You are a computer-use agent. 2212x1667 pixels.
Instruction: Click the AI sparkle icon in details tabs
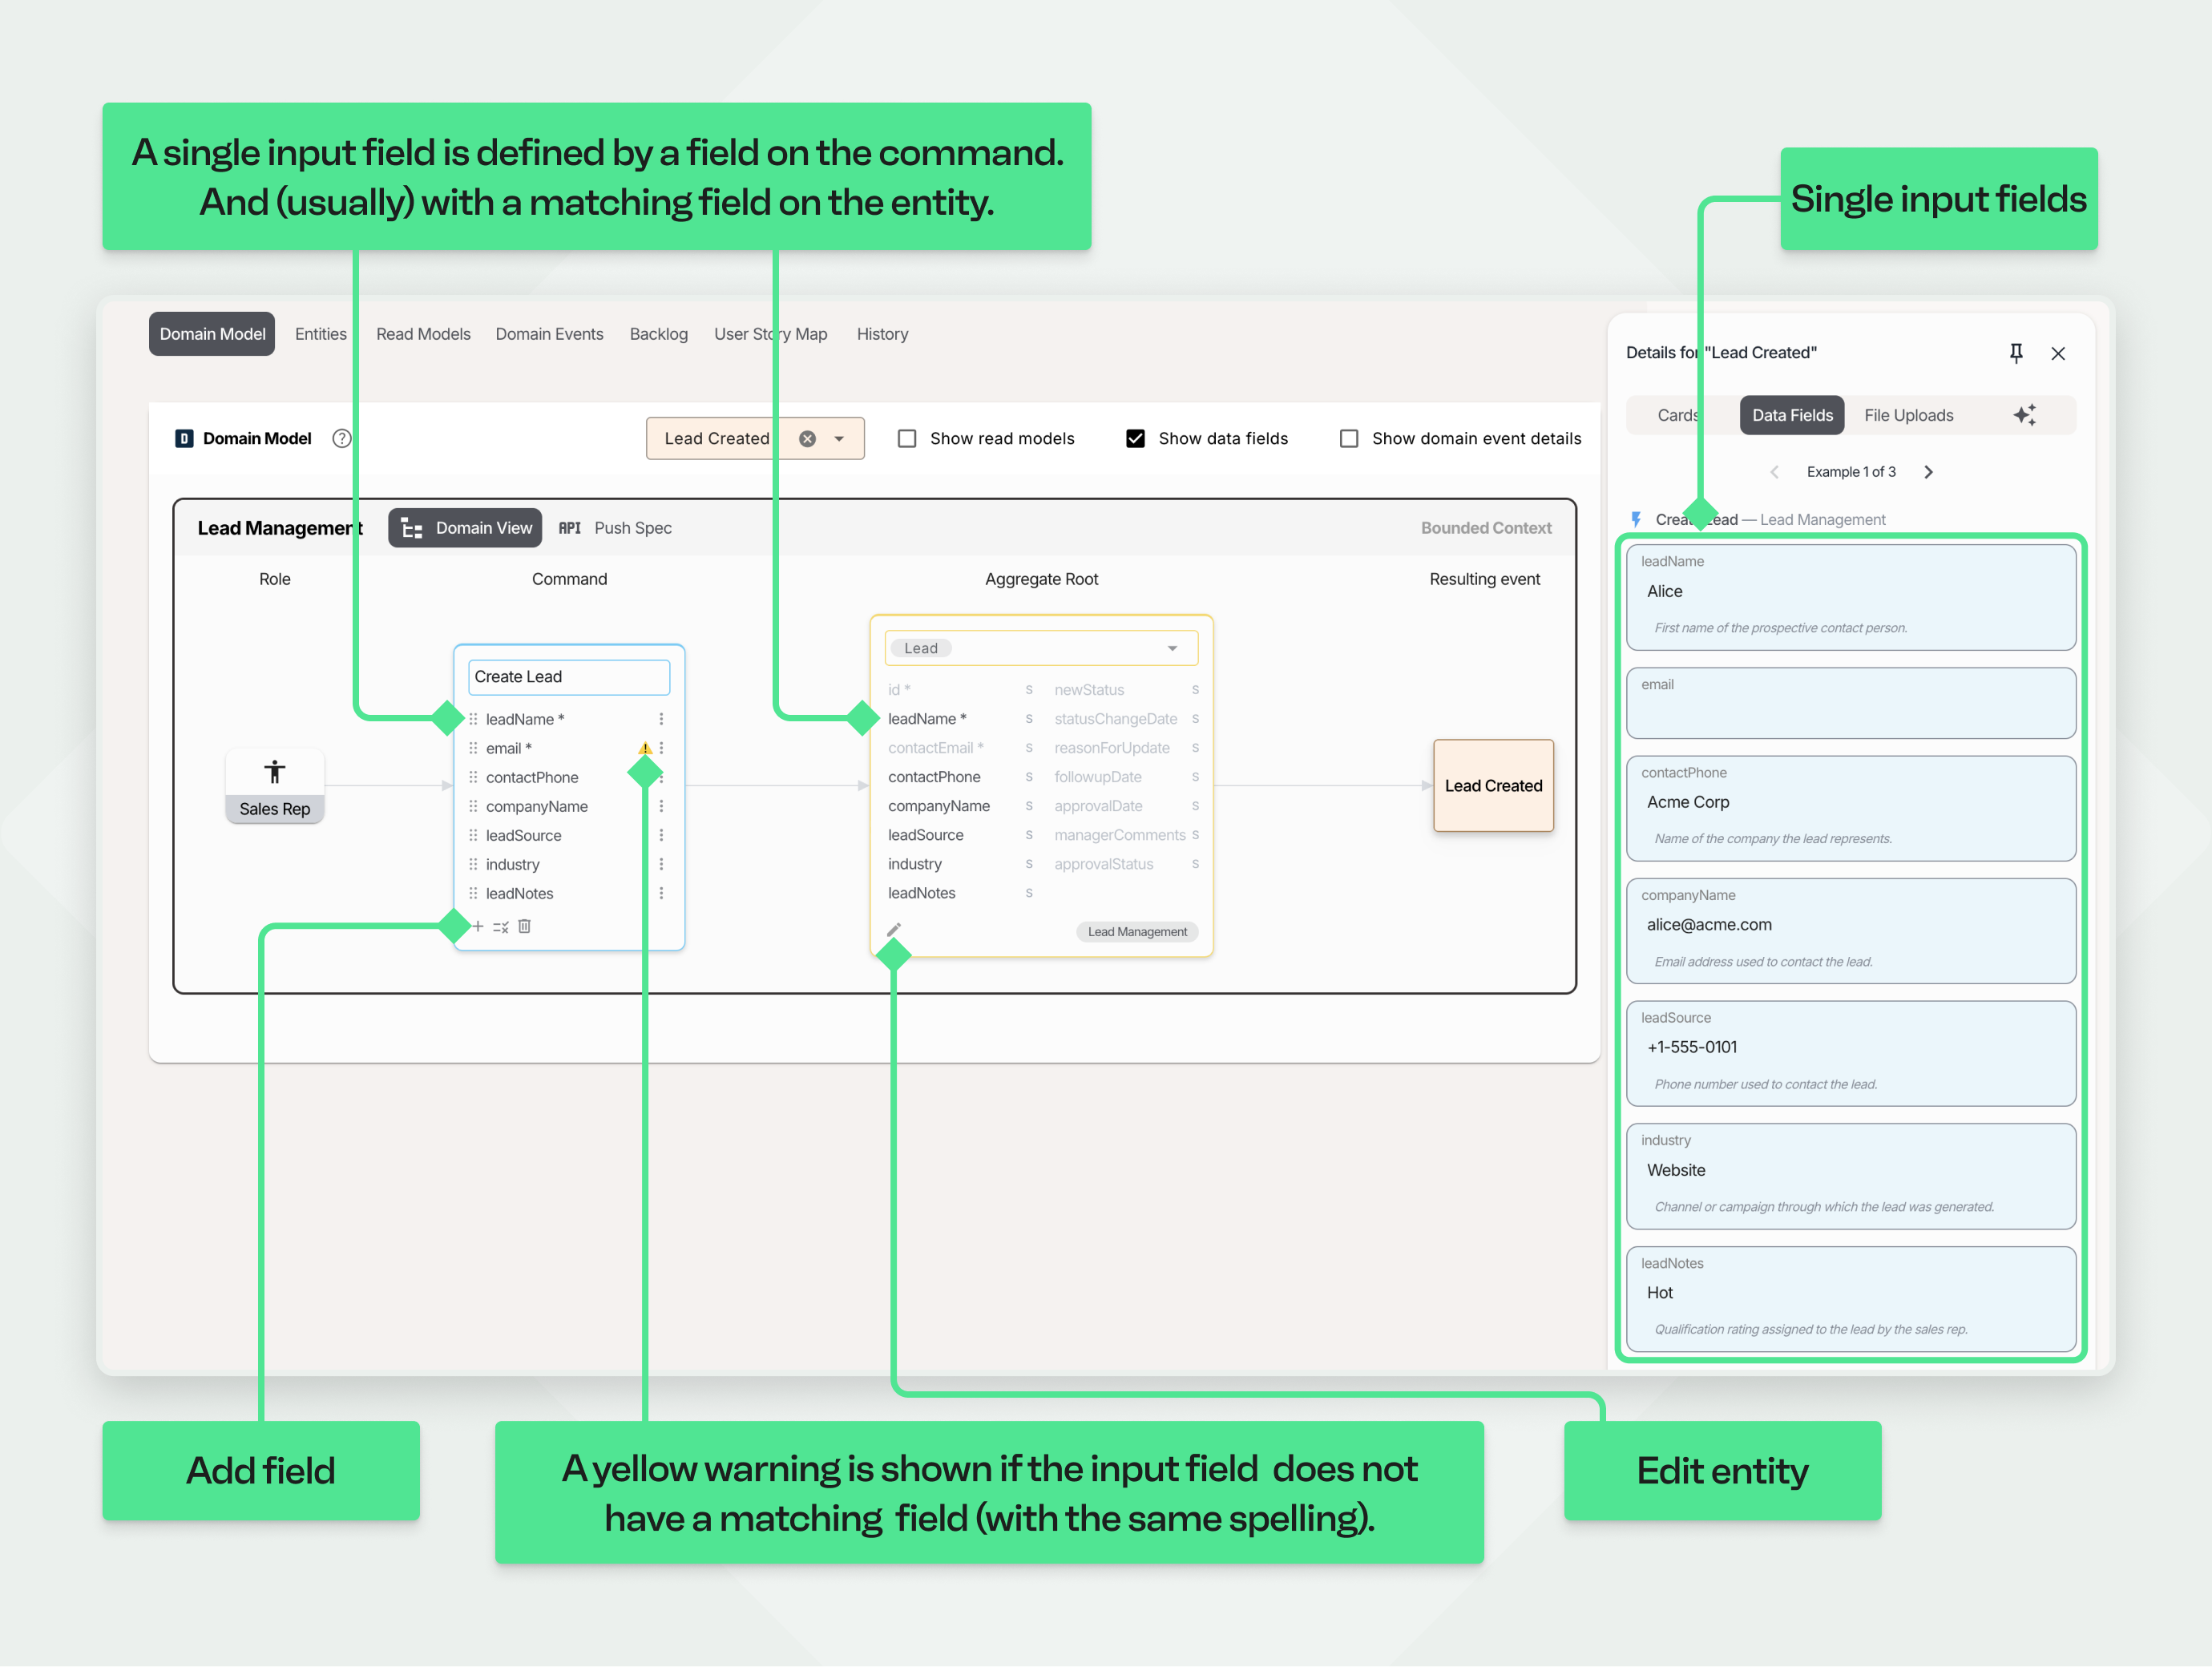[x=2025, y=415]
